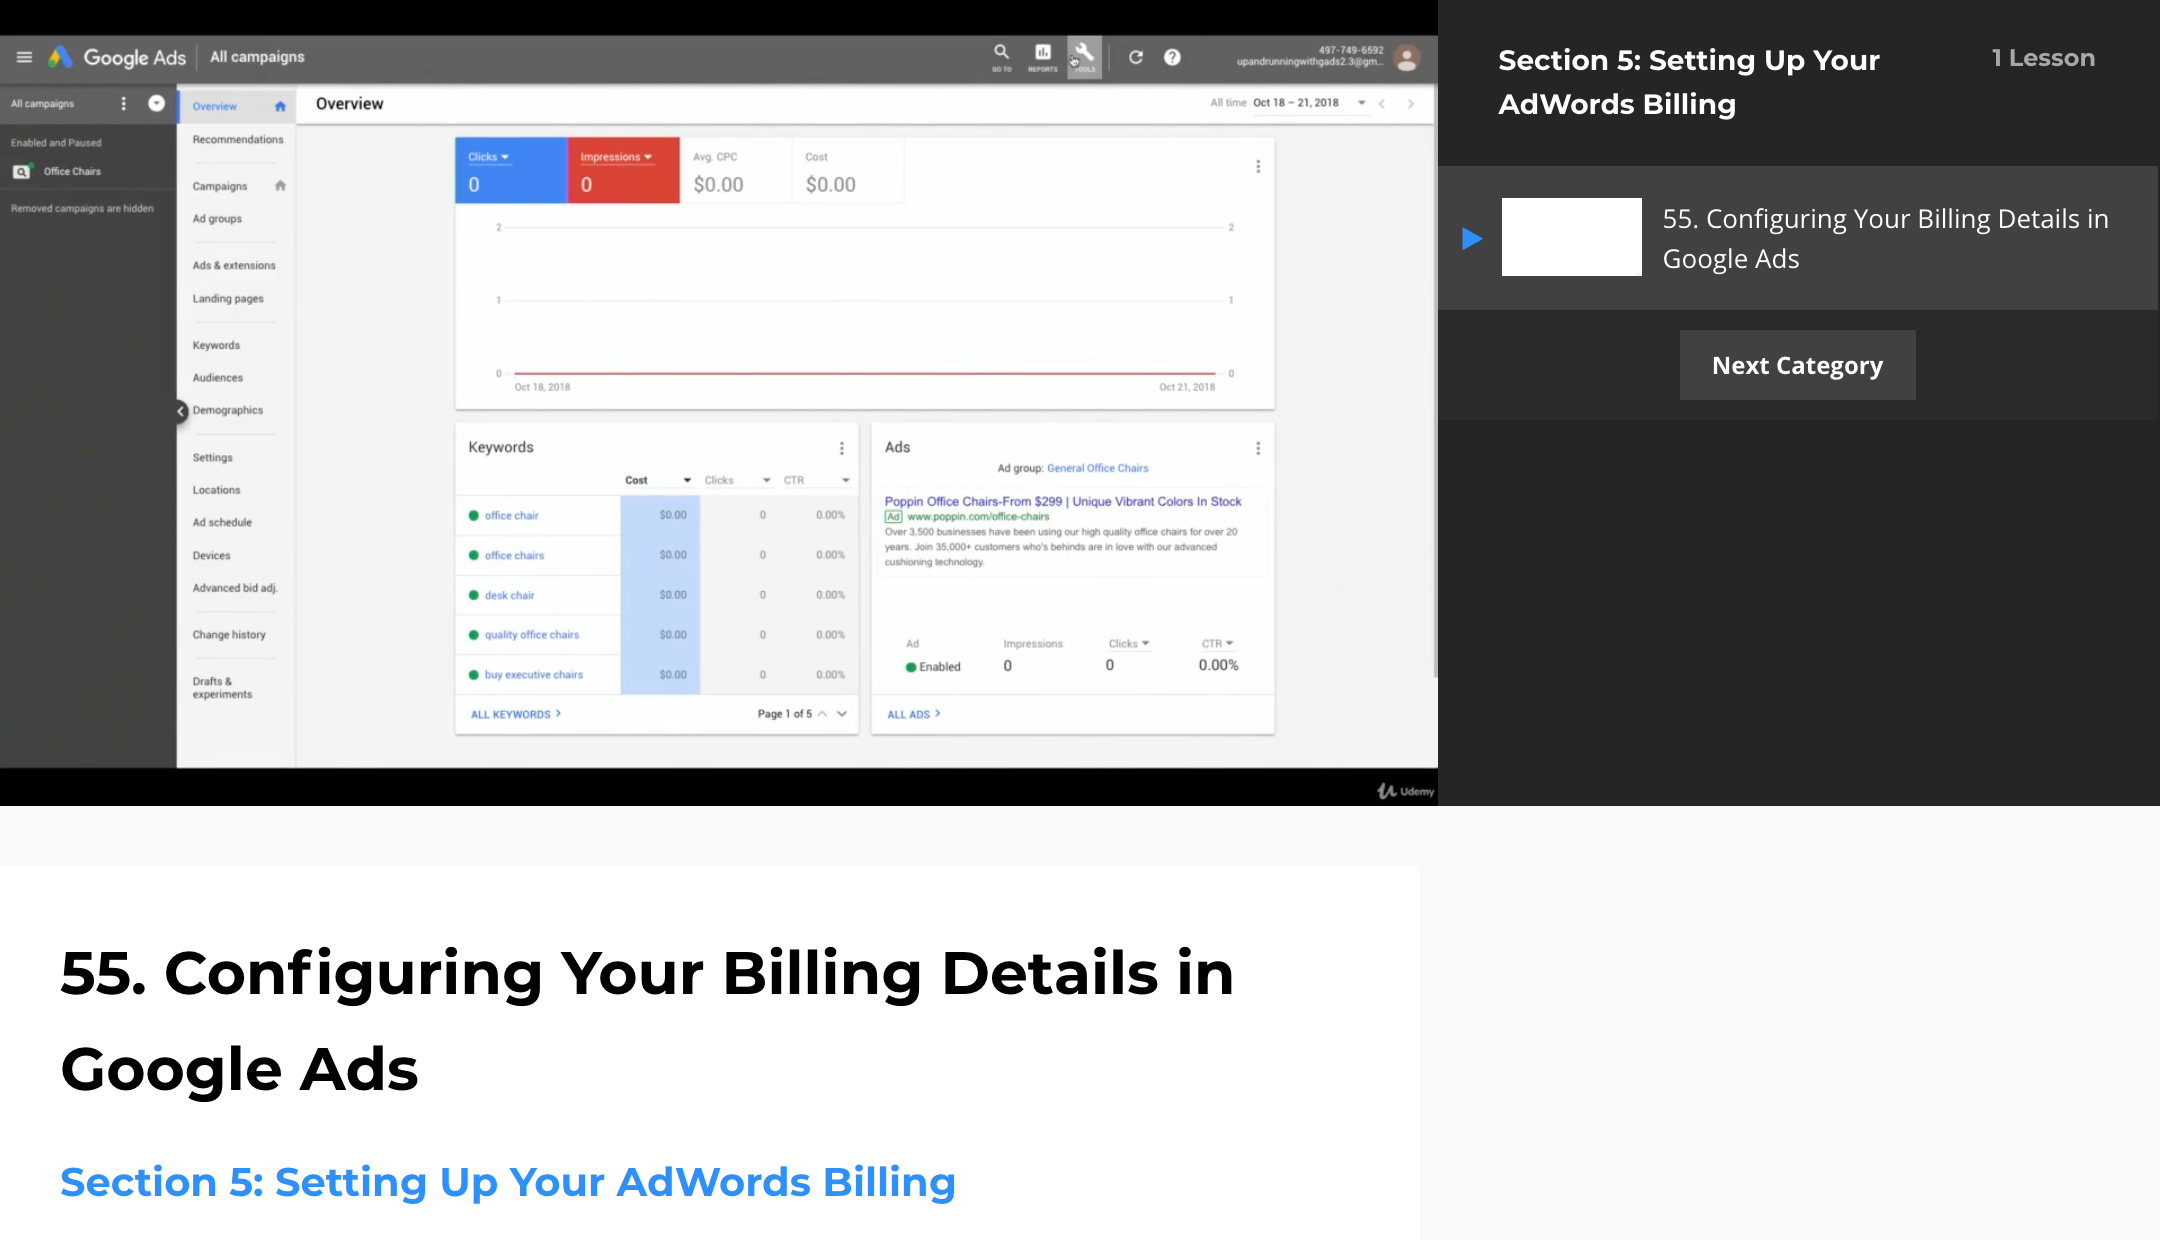
Task: Click the Section 5 AdWords Billing link
Action: (x=507, y=1182)
